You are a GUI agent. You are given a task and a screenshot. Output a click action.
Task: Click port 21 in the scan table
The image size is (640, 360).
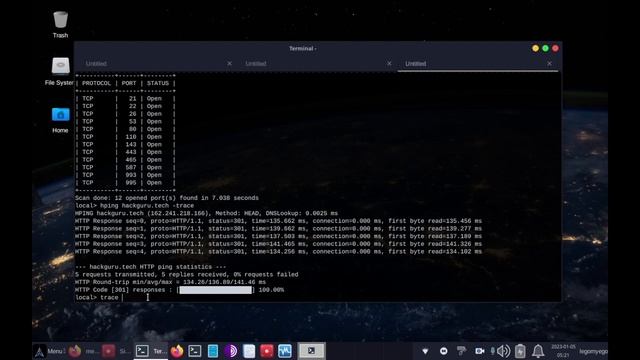(132, 99)
